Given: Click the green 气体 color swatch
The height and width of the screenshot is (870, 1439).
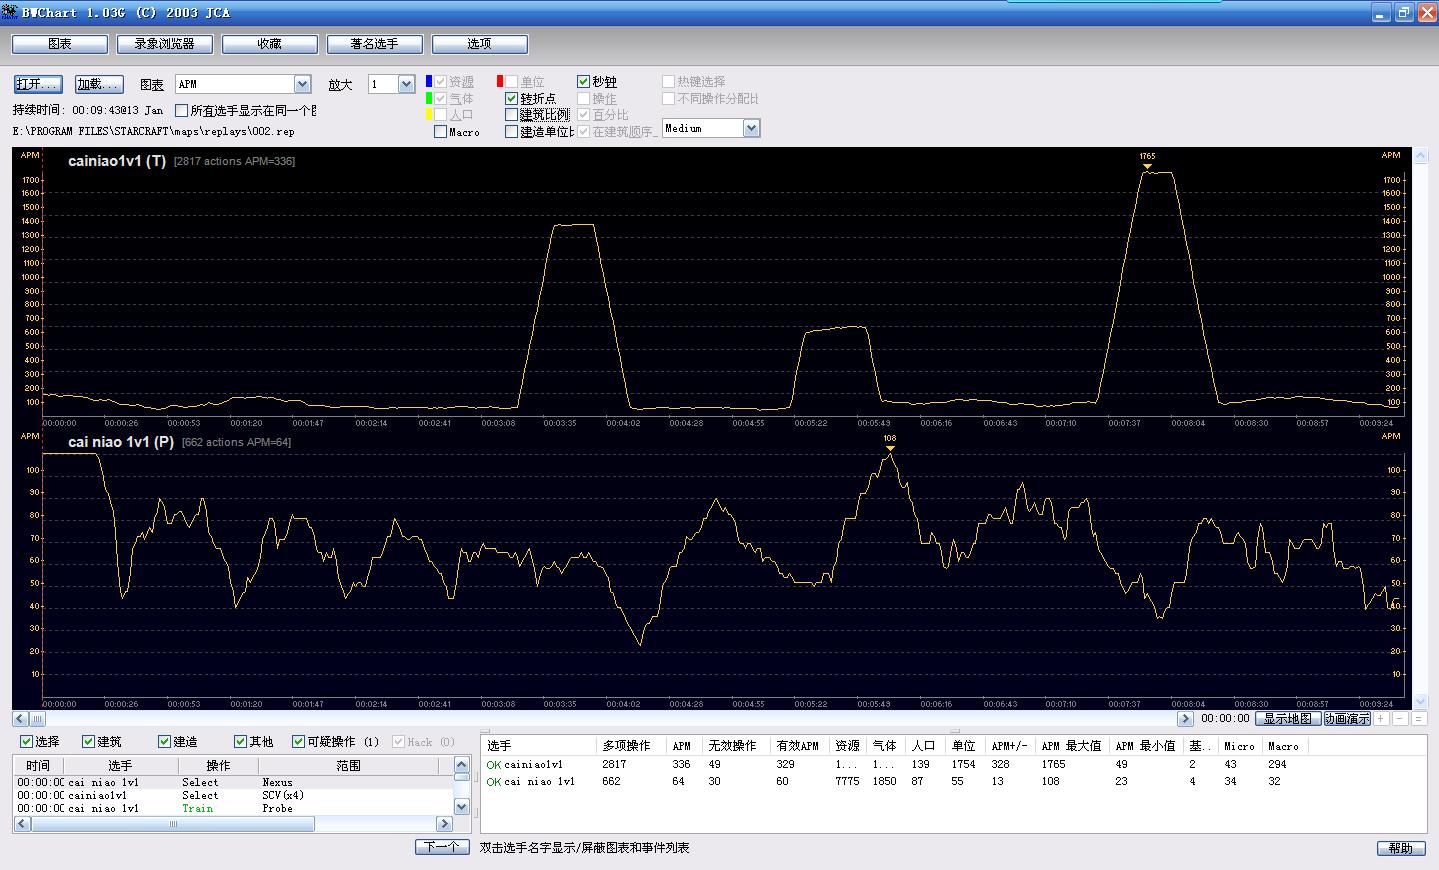Looking at the screenshot, I should point(429,98).
